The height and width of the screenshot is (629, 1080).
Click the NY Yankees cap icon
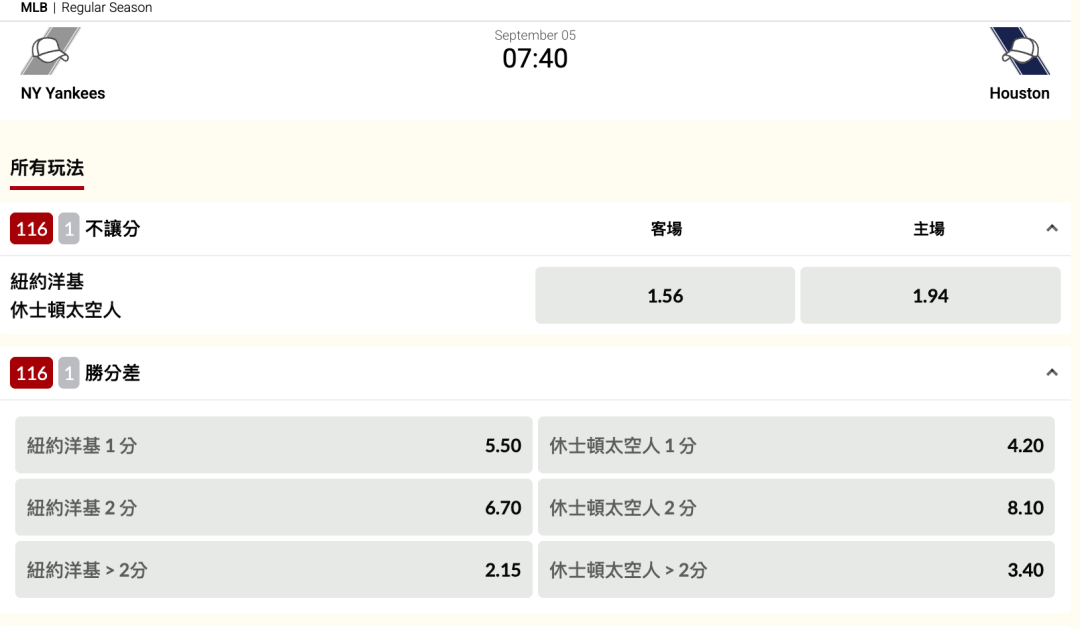point(50,51)
